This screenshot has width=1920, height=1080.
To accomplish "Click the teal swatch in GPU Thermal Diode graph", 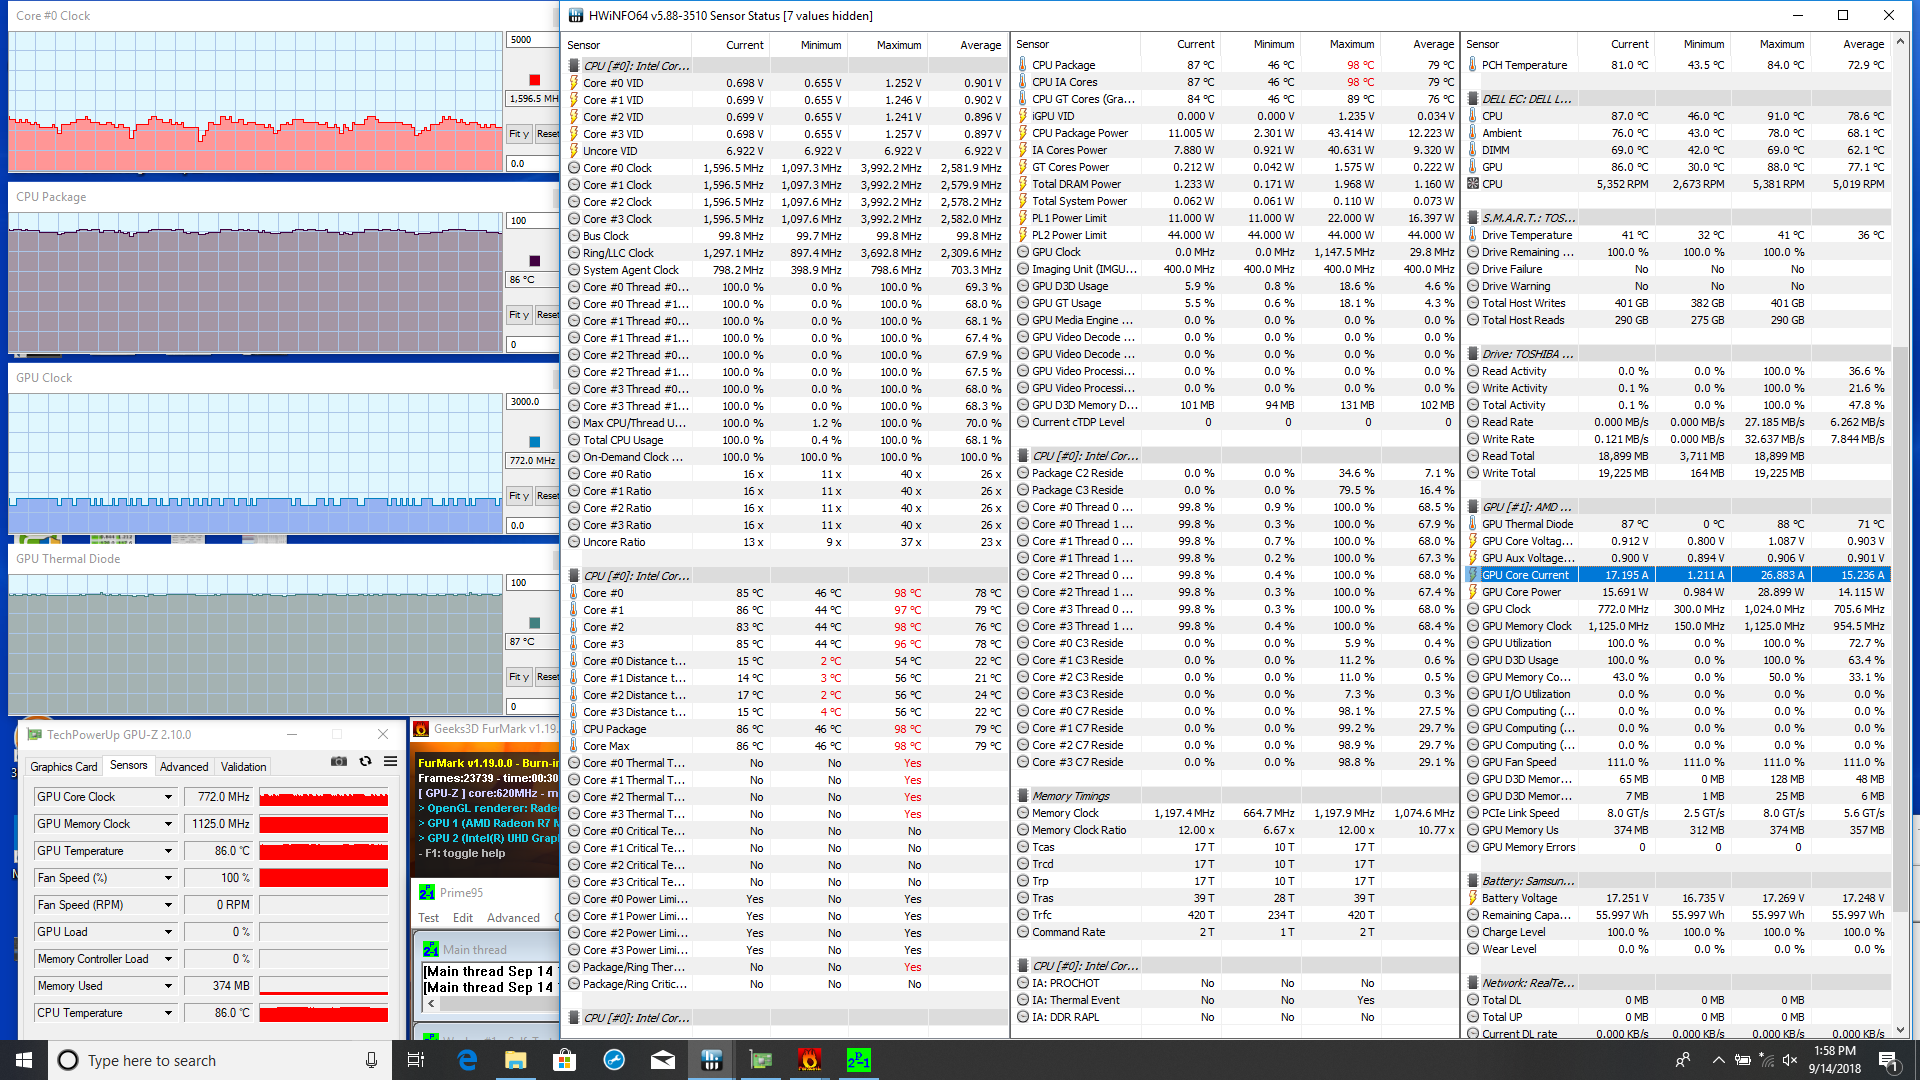I will 534,623.
